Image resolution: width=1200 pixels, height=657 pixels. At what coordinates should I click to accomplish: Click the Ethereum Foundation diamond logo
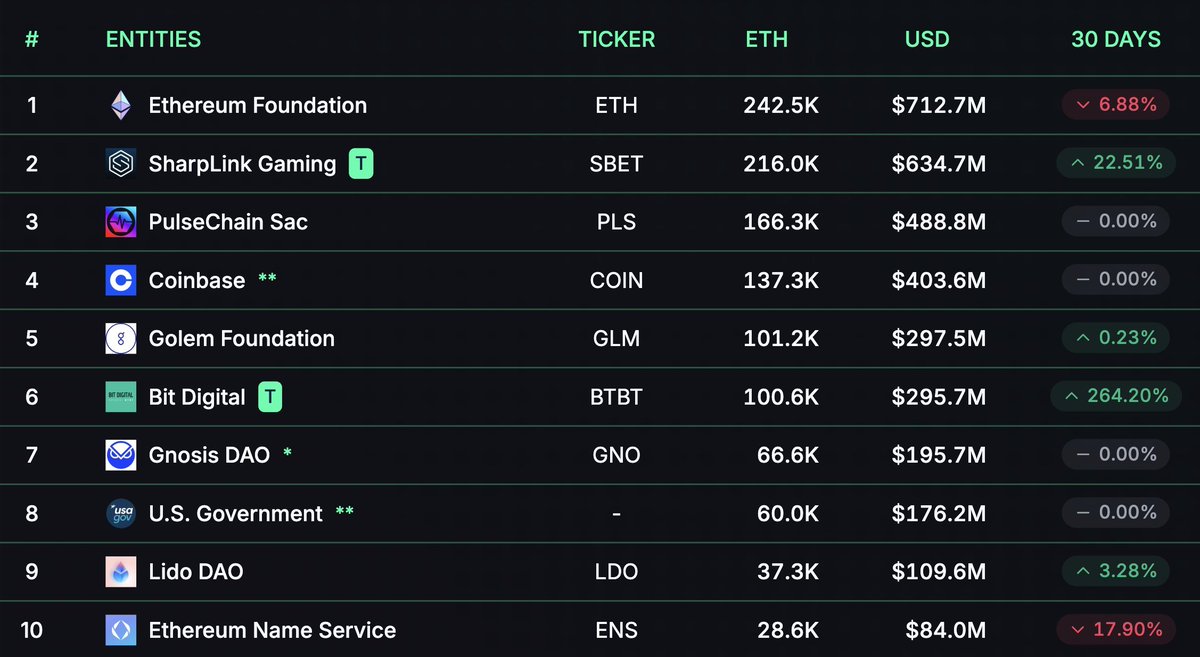point(121,105)
